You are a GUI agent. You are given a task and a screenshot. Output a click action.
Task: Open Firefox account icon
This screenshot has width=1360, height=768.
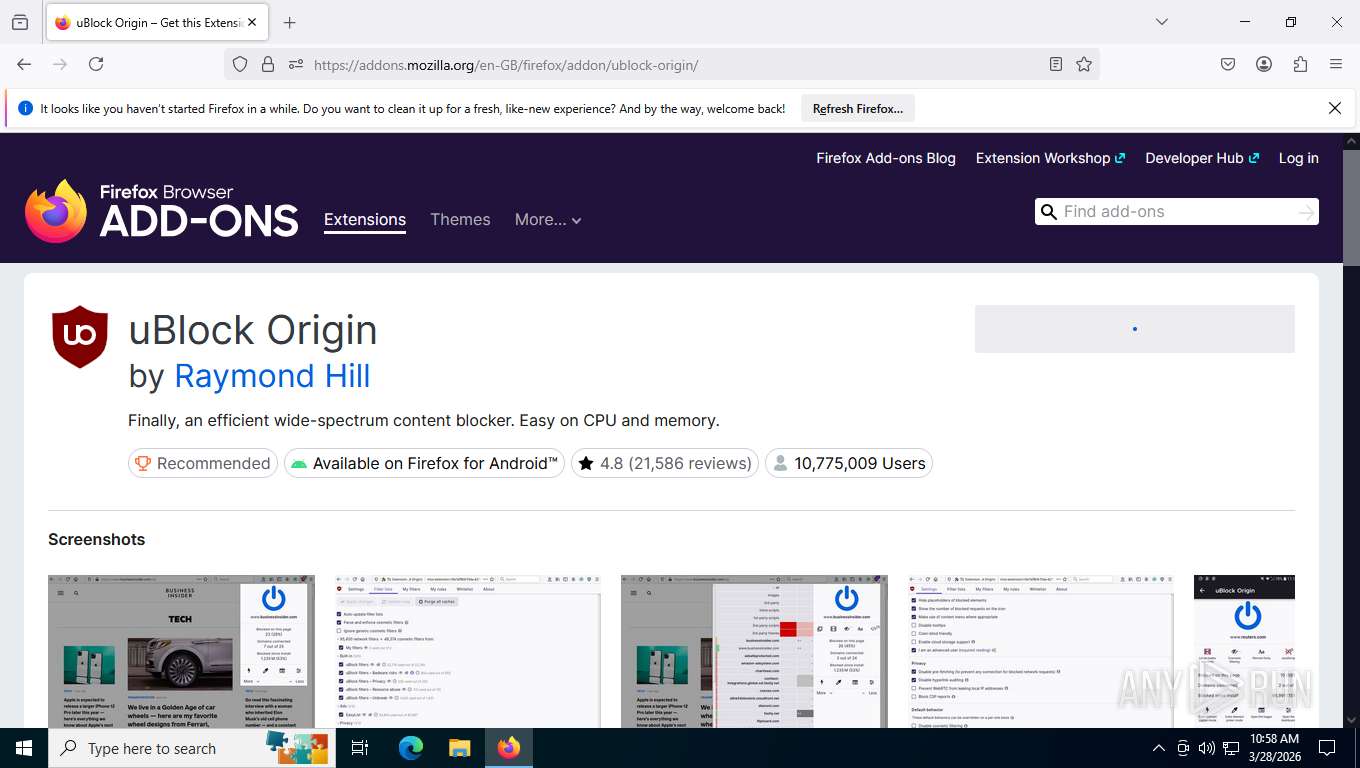pyautogui.click(x=1264, y=64)
